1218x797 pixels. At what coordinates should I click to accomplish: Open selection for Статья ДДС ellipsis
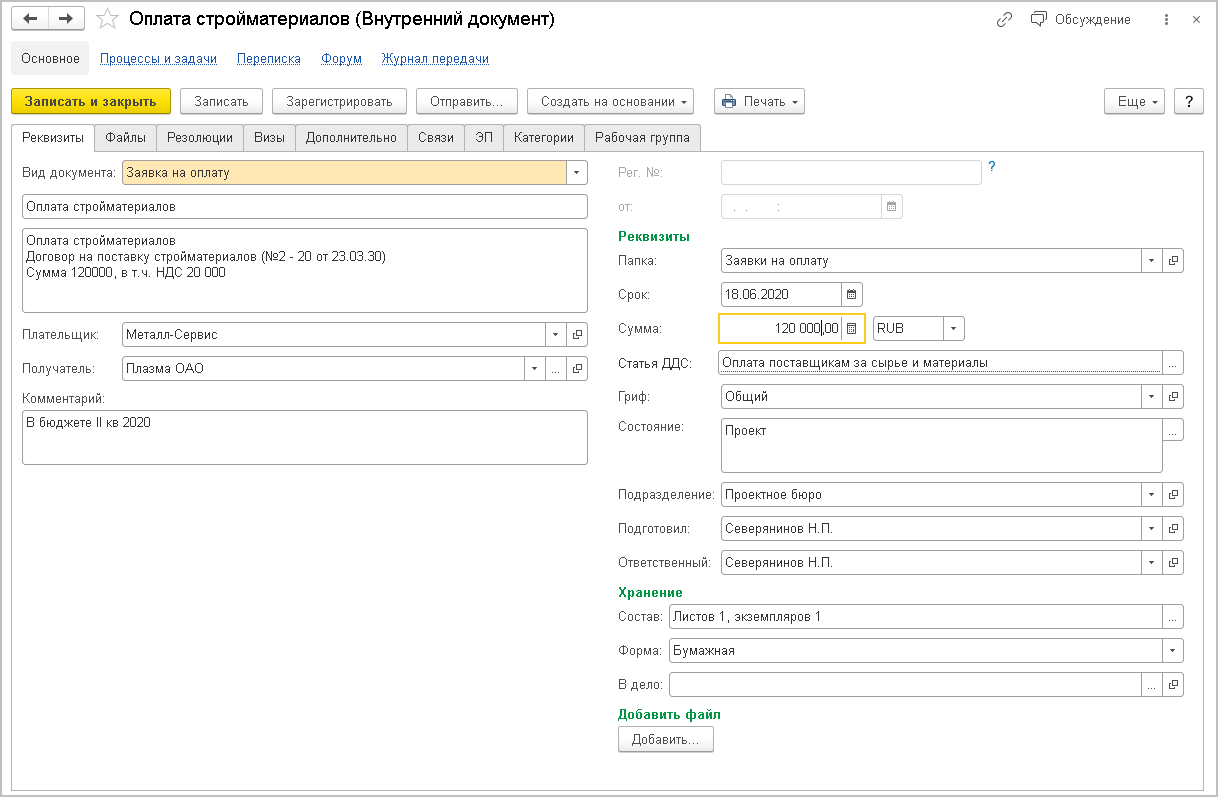(1173, 363)
